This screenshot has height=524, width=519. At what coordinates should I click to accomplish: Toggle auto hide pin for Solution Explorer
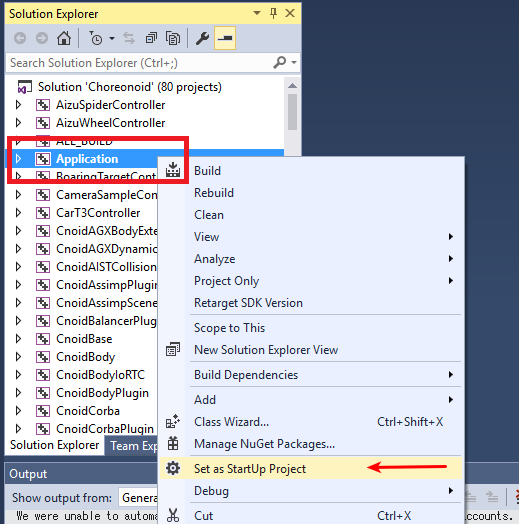click(273, 13)
